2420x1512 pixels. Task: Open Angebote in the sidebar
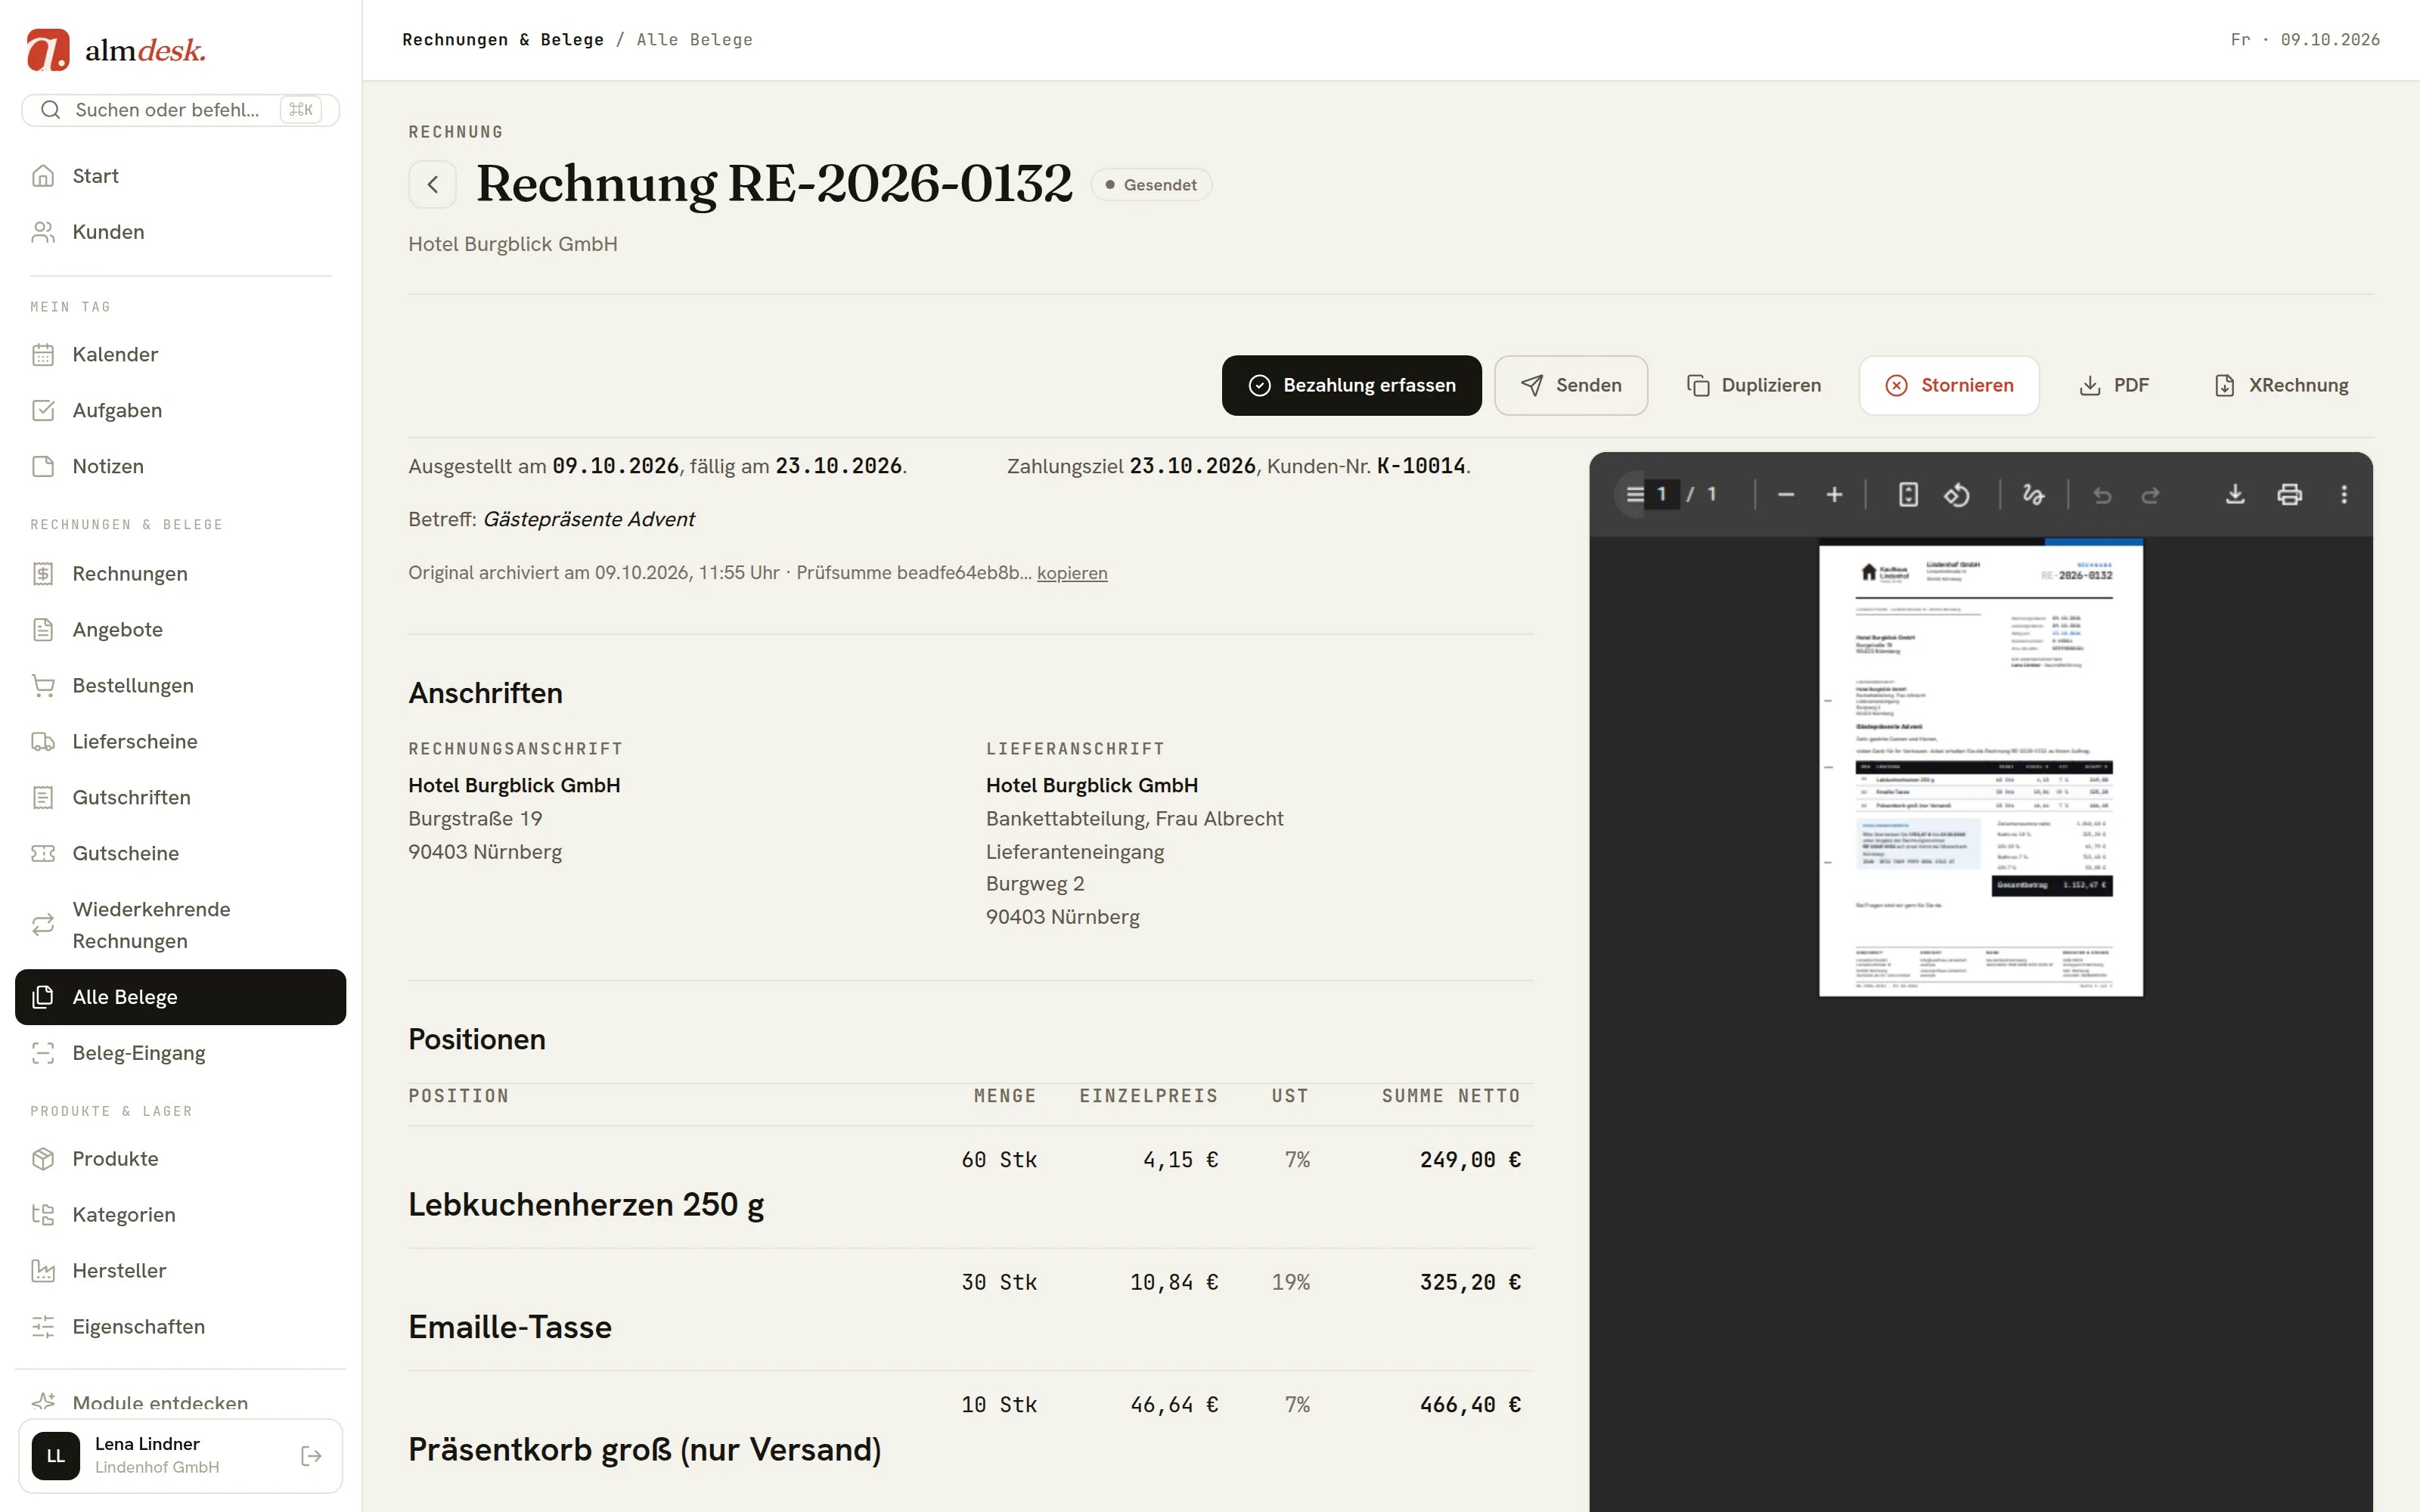coord(180,629)
